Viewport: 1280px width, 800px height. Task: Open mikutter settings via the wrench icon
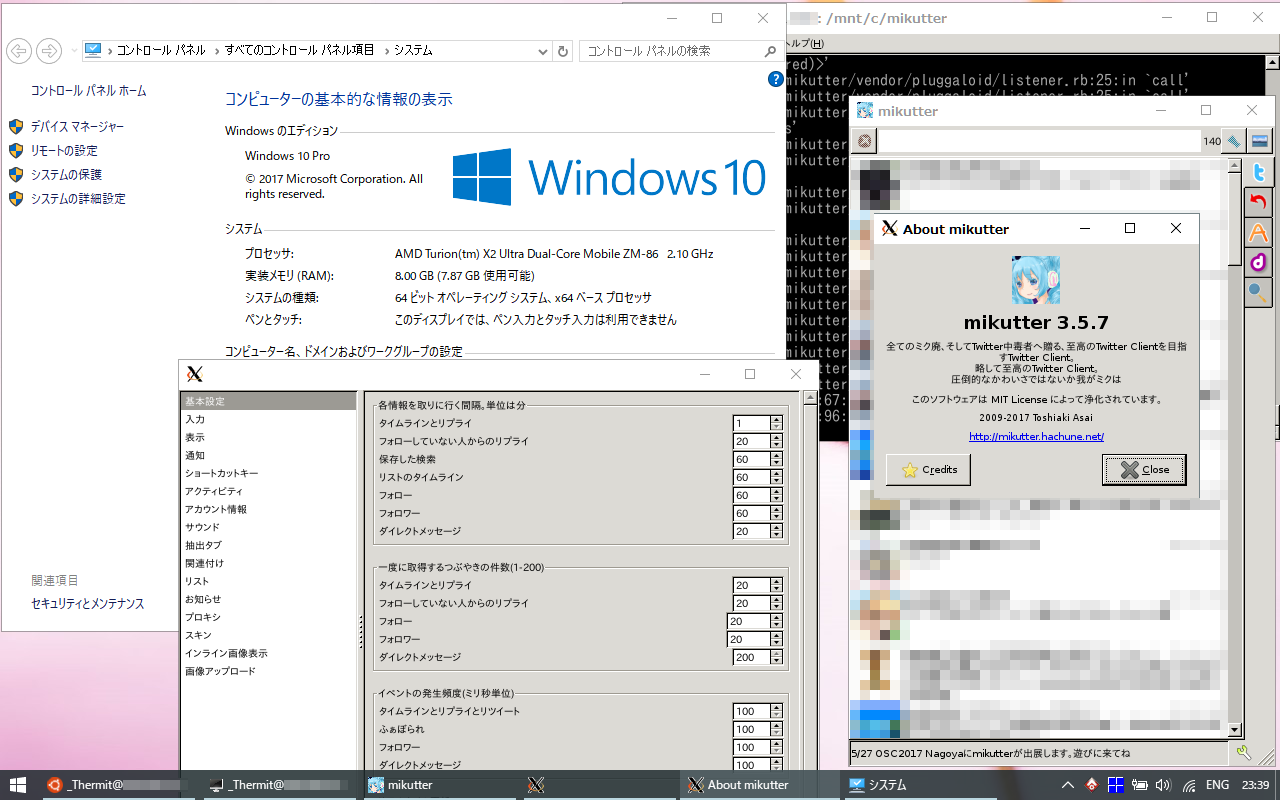[x=1242, y=753]
